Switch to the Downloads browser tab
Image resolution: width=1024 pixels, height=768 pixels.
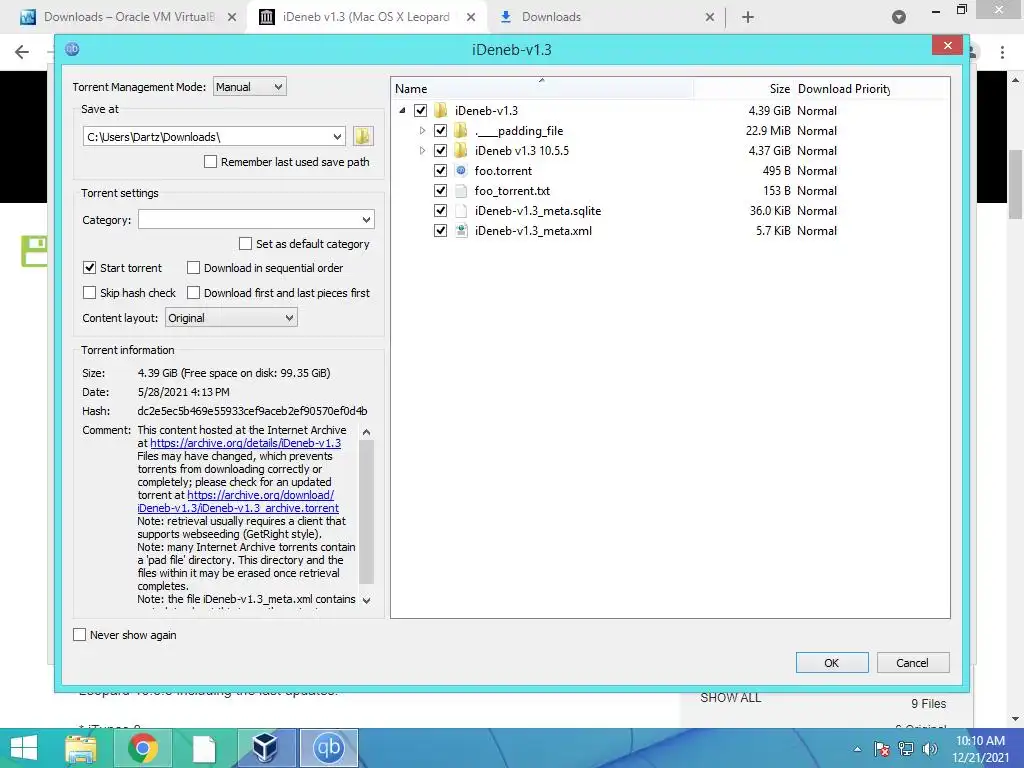[551, 17]
